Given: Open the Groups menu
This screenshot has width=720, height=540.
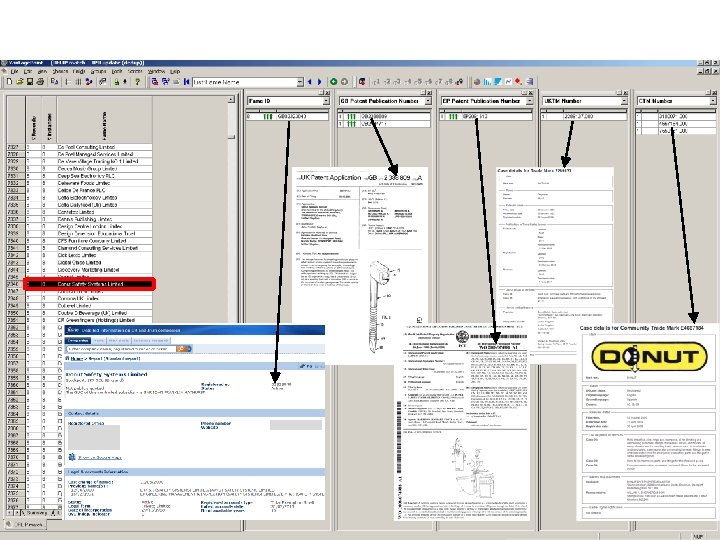Looking at the screenshot, I should pos(98,72).
